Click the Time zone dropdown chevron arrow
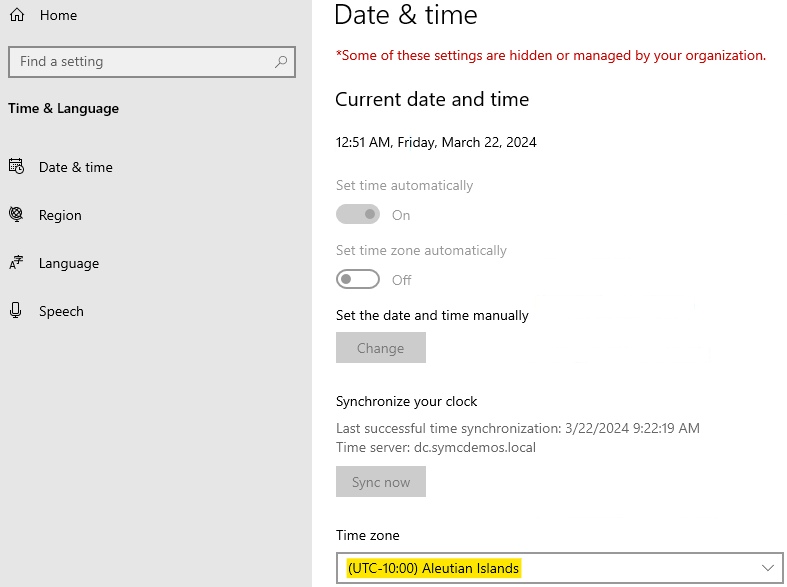This screenshot has height=587, width=787. pos(768,568)
